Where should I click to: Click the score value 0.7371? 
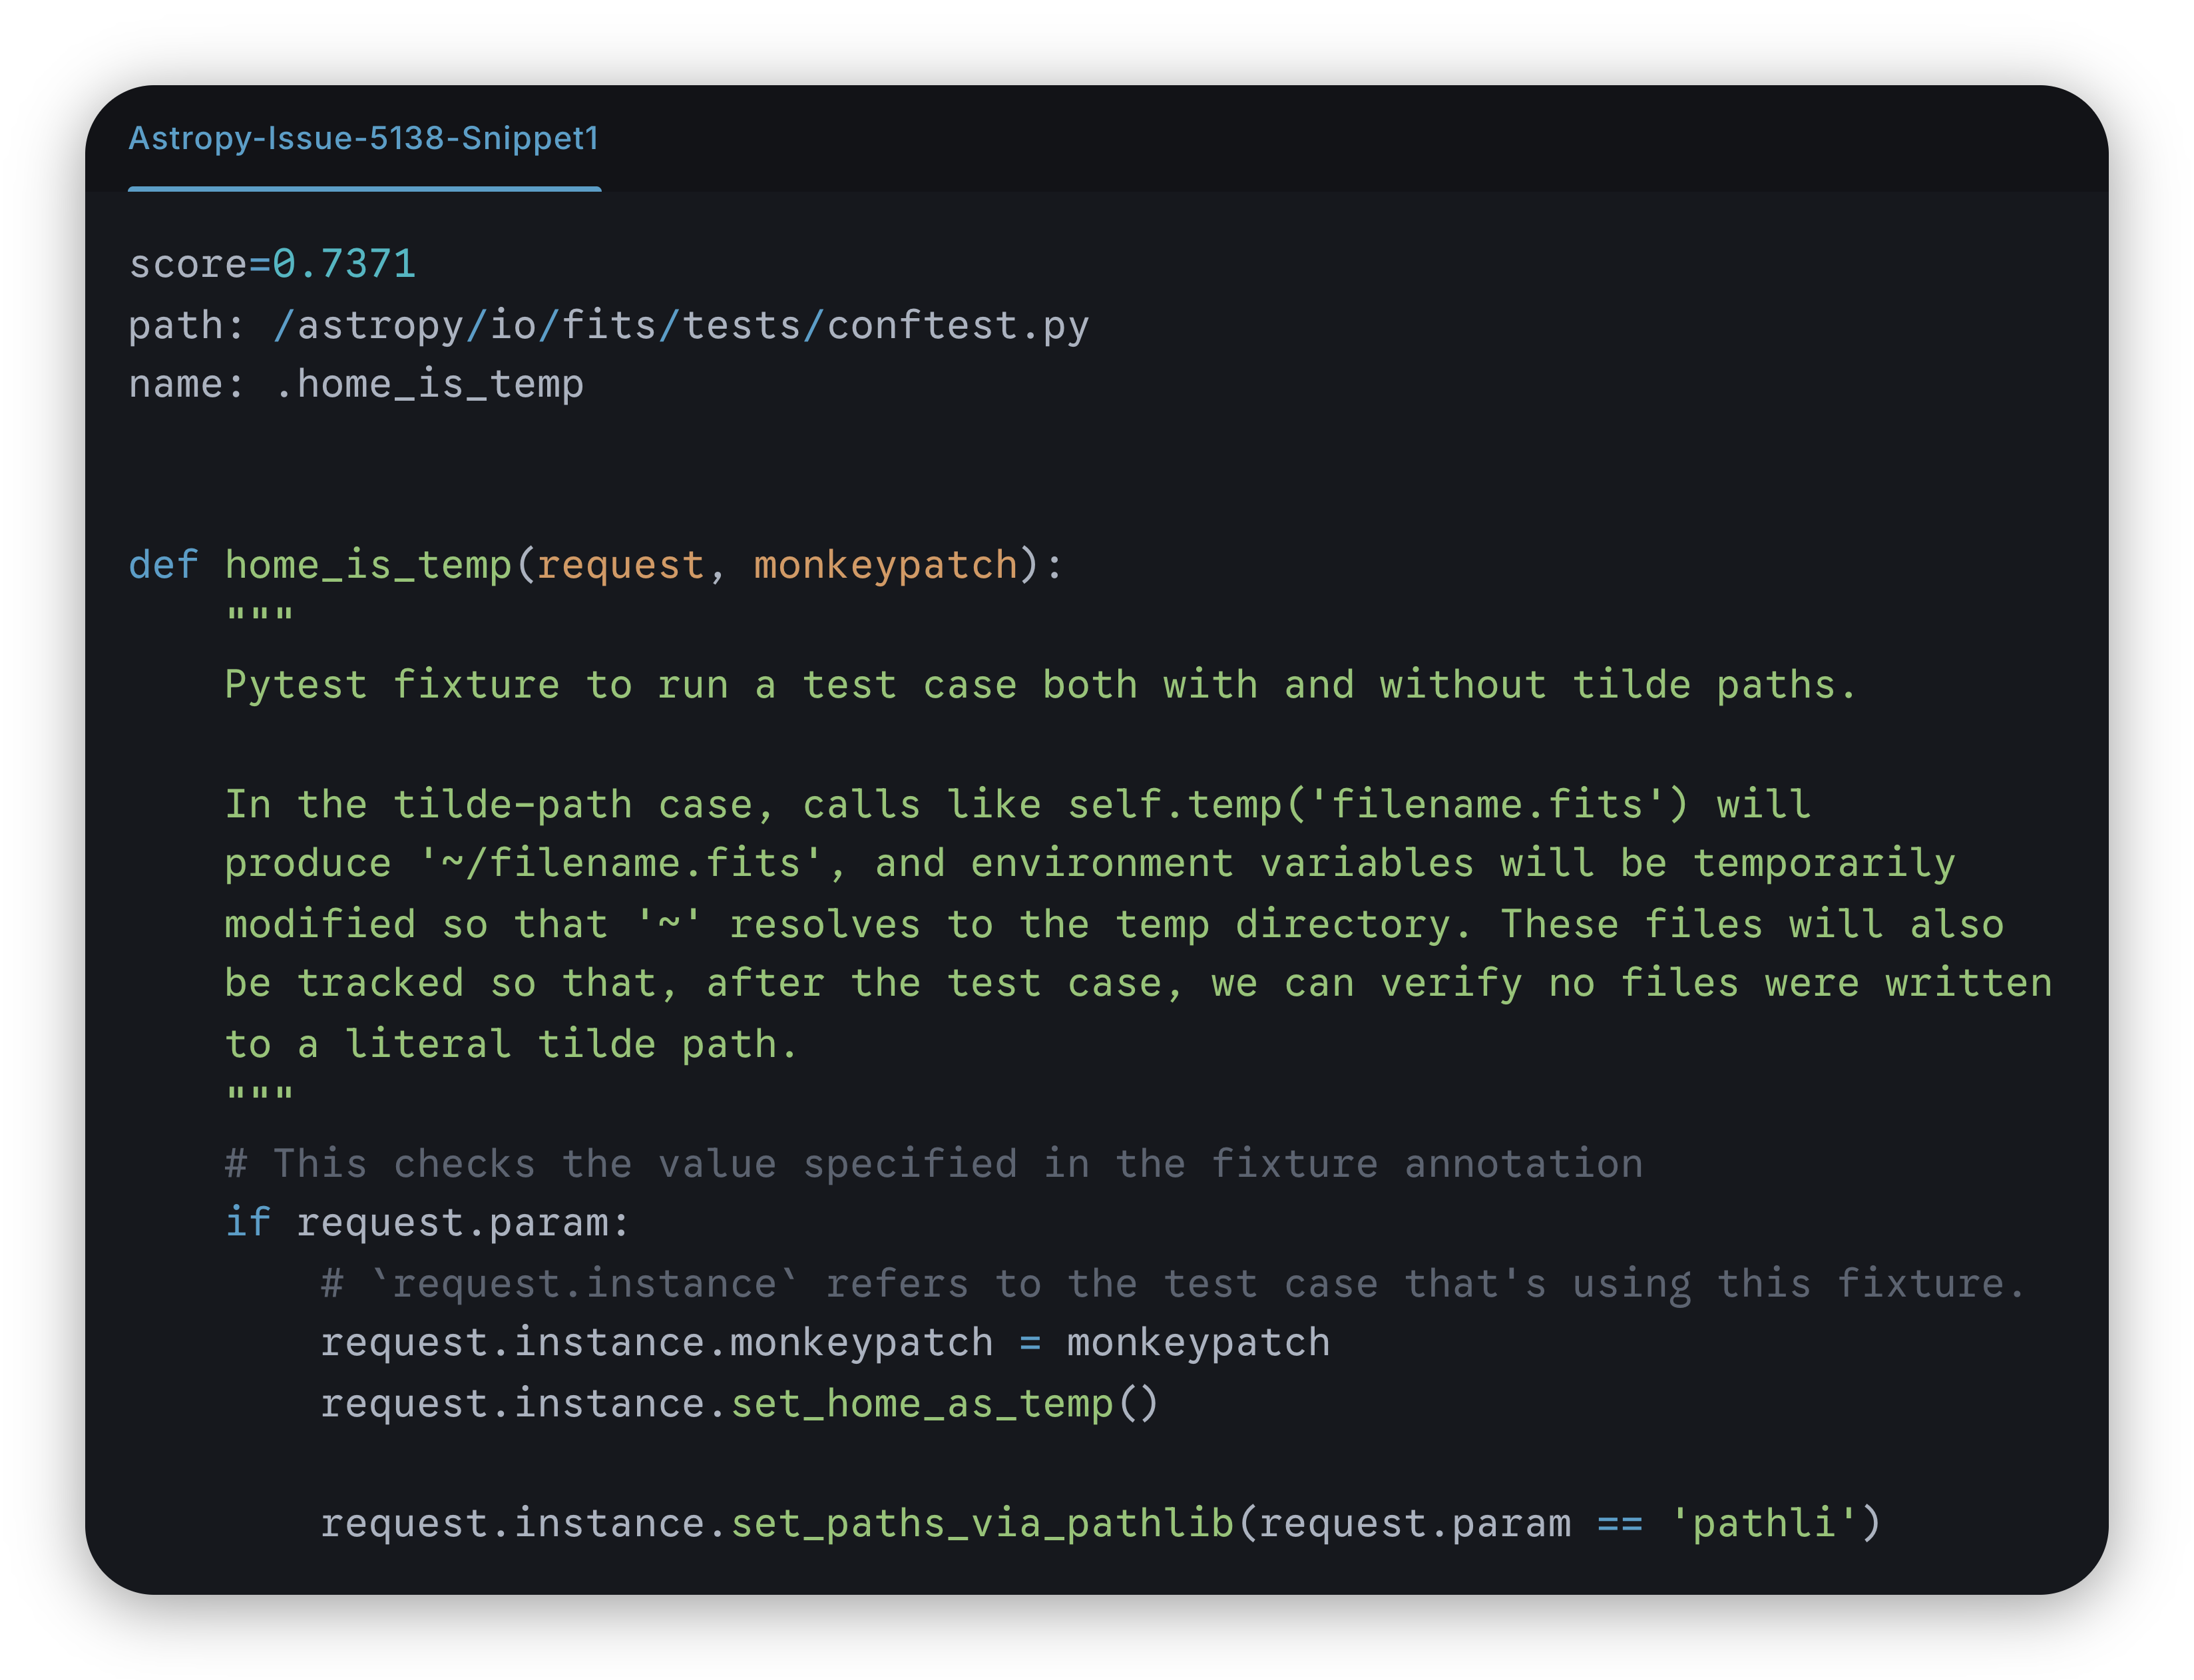[344, 264]
